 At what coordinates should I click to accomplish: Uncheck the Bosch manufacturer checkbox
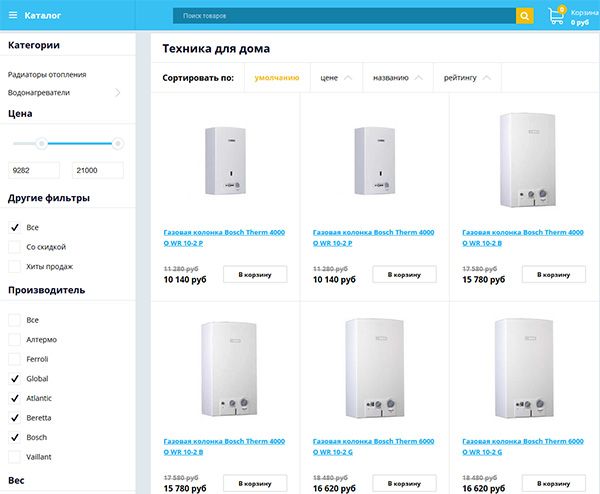coord(15,437)
